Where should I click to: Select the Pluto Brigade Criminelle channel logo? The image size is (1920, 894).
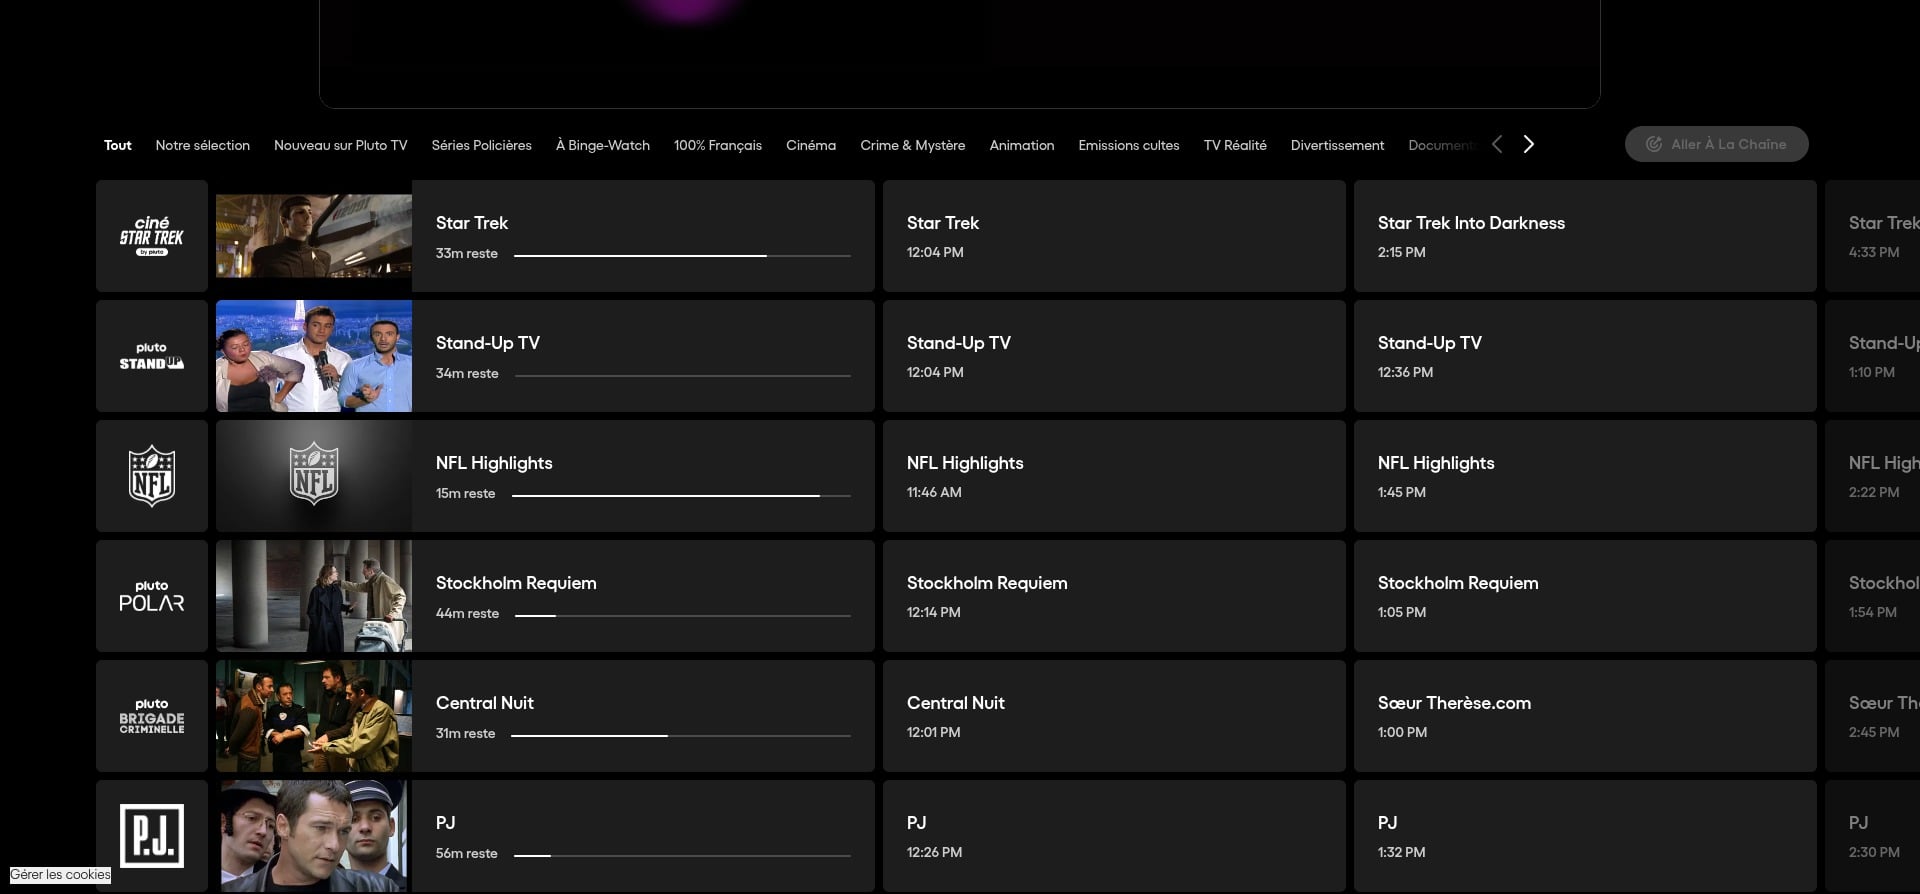[152, 716]
